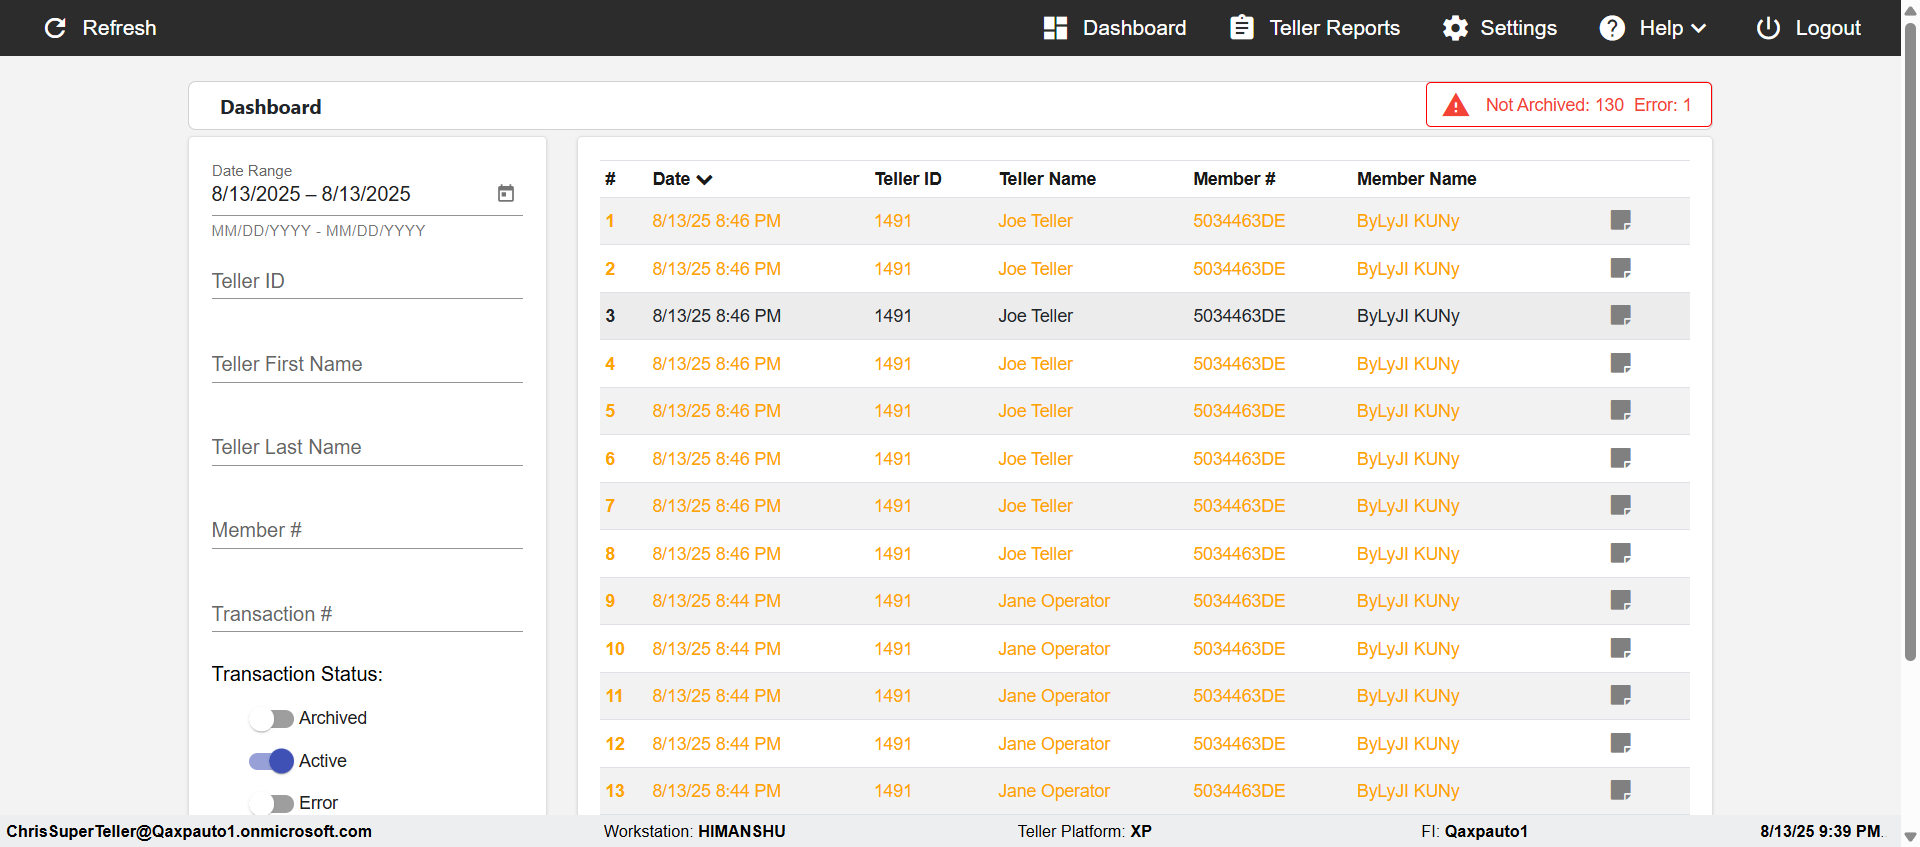This screenshot has height=847, width=1920.
Task: Open the Dashboard menu item
Action: (1115, 28)
